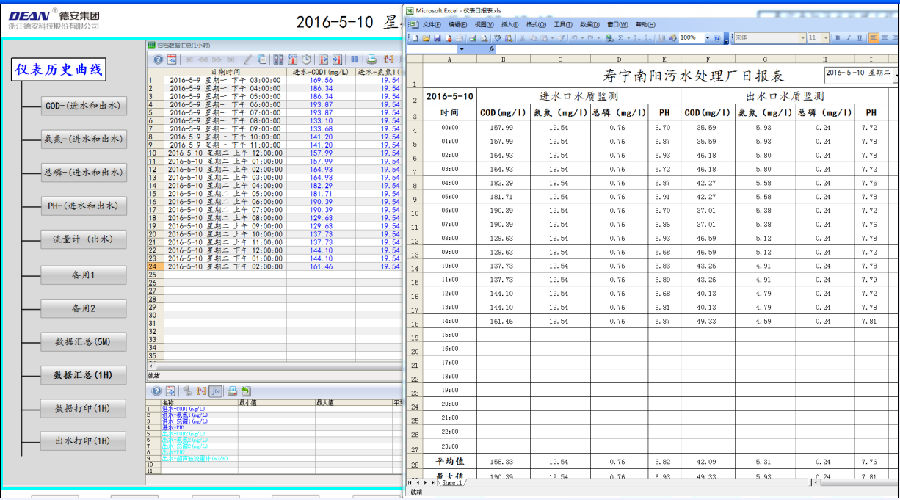Click Excel Open folder icon

coord(426,38)
